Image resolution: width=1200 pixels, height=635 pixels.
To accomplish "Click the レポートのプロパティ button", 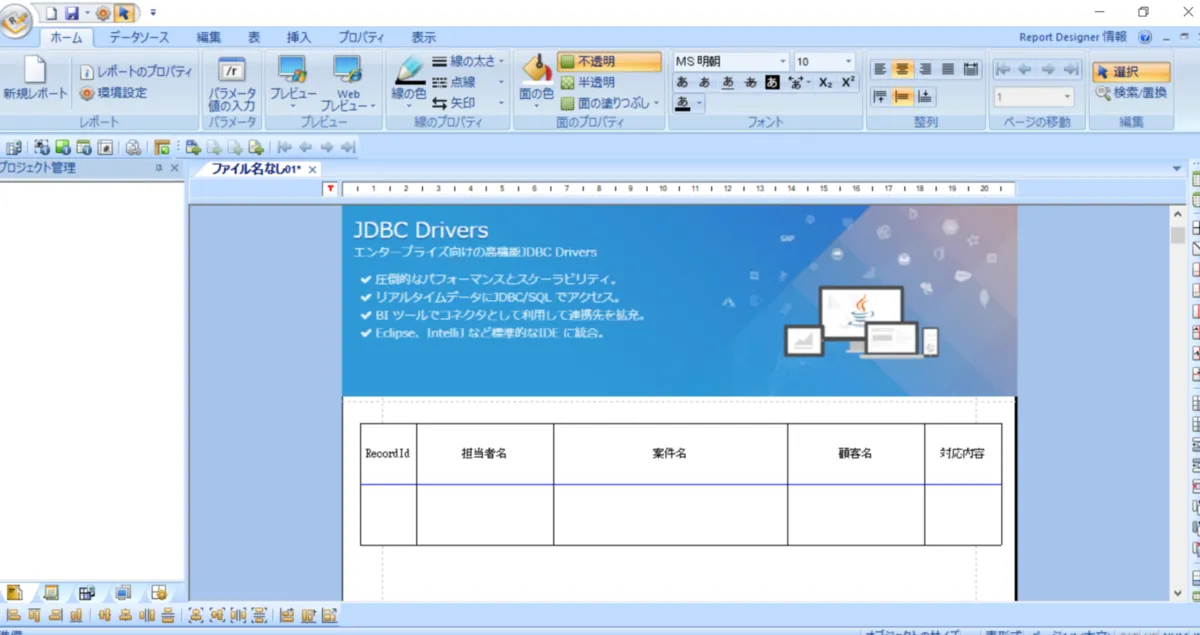I will coord(136,72).
